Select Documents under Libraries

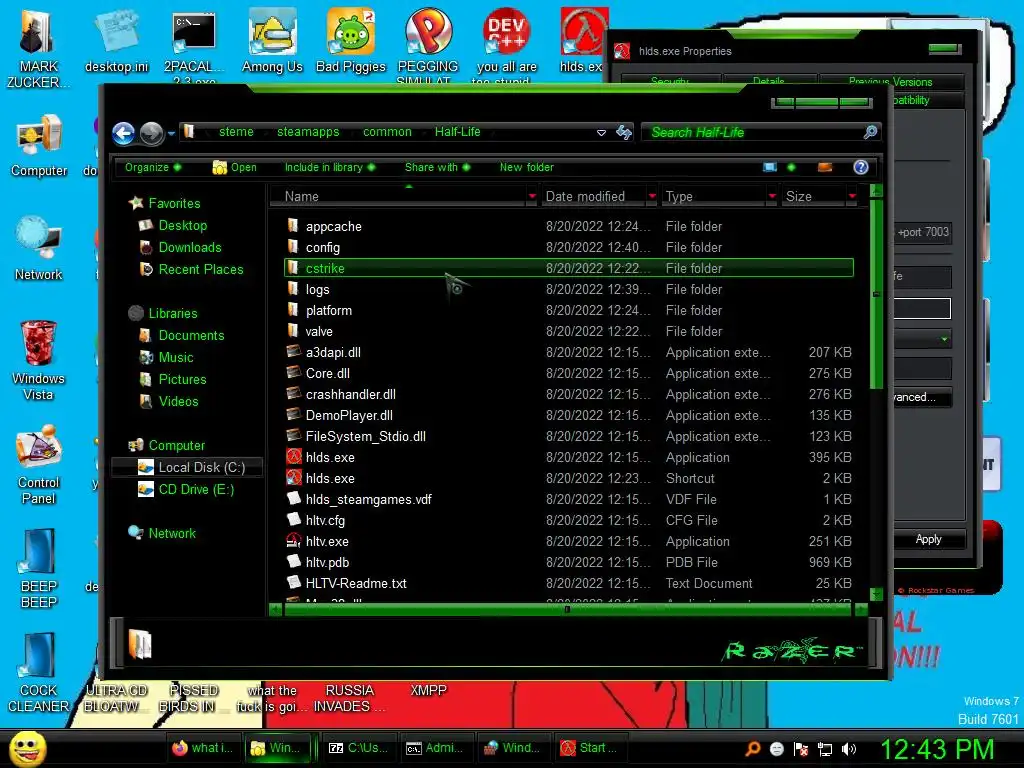click(191, 335)
